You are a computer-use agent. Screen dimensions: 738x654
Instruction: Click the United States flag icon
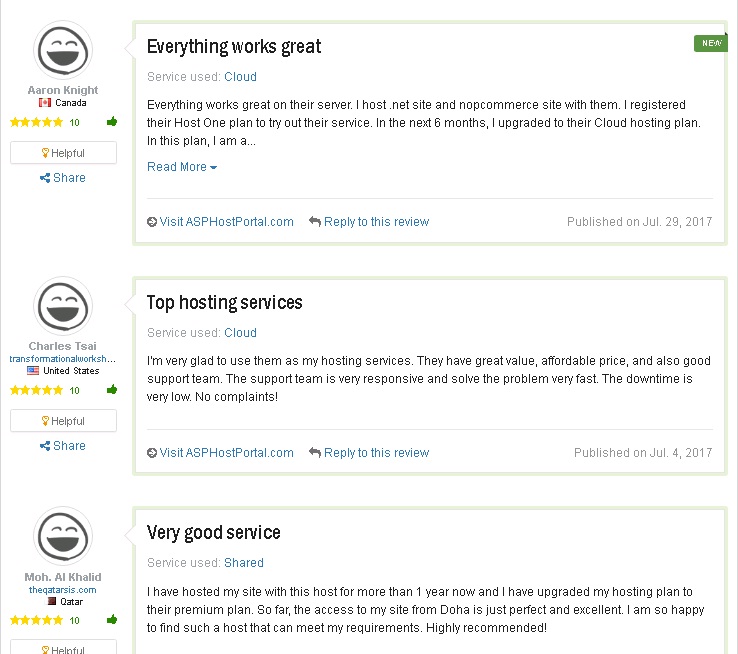pos(33,370)
